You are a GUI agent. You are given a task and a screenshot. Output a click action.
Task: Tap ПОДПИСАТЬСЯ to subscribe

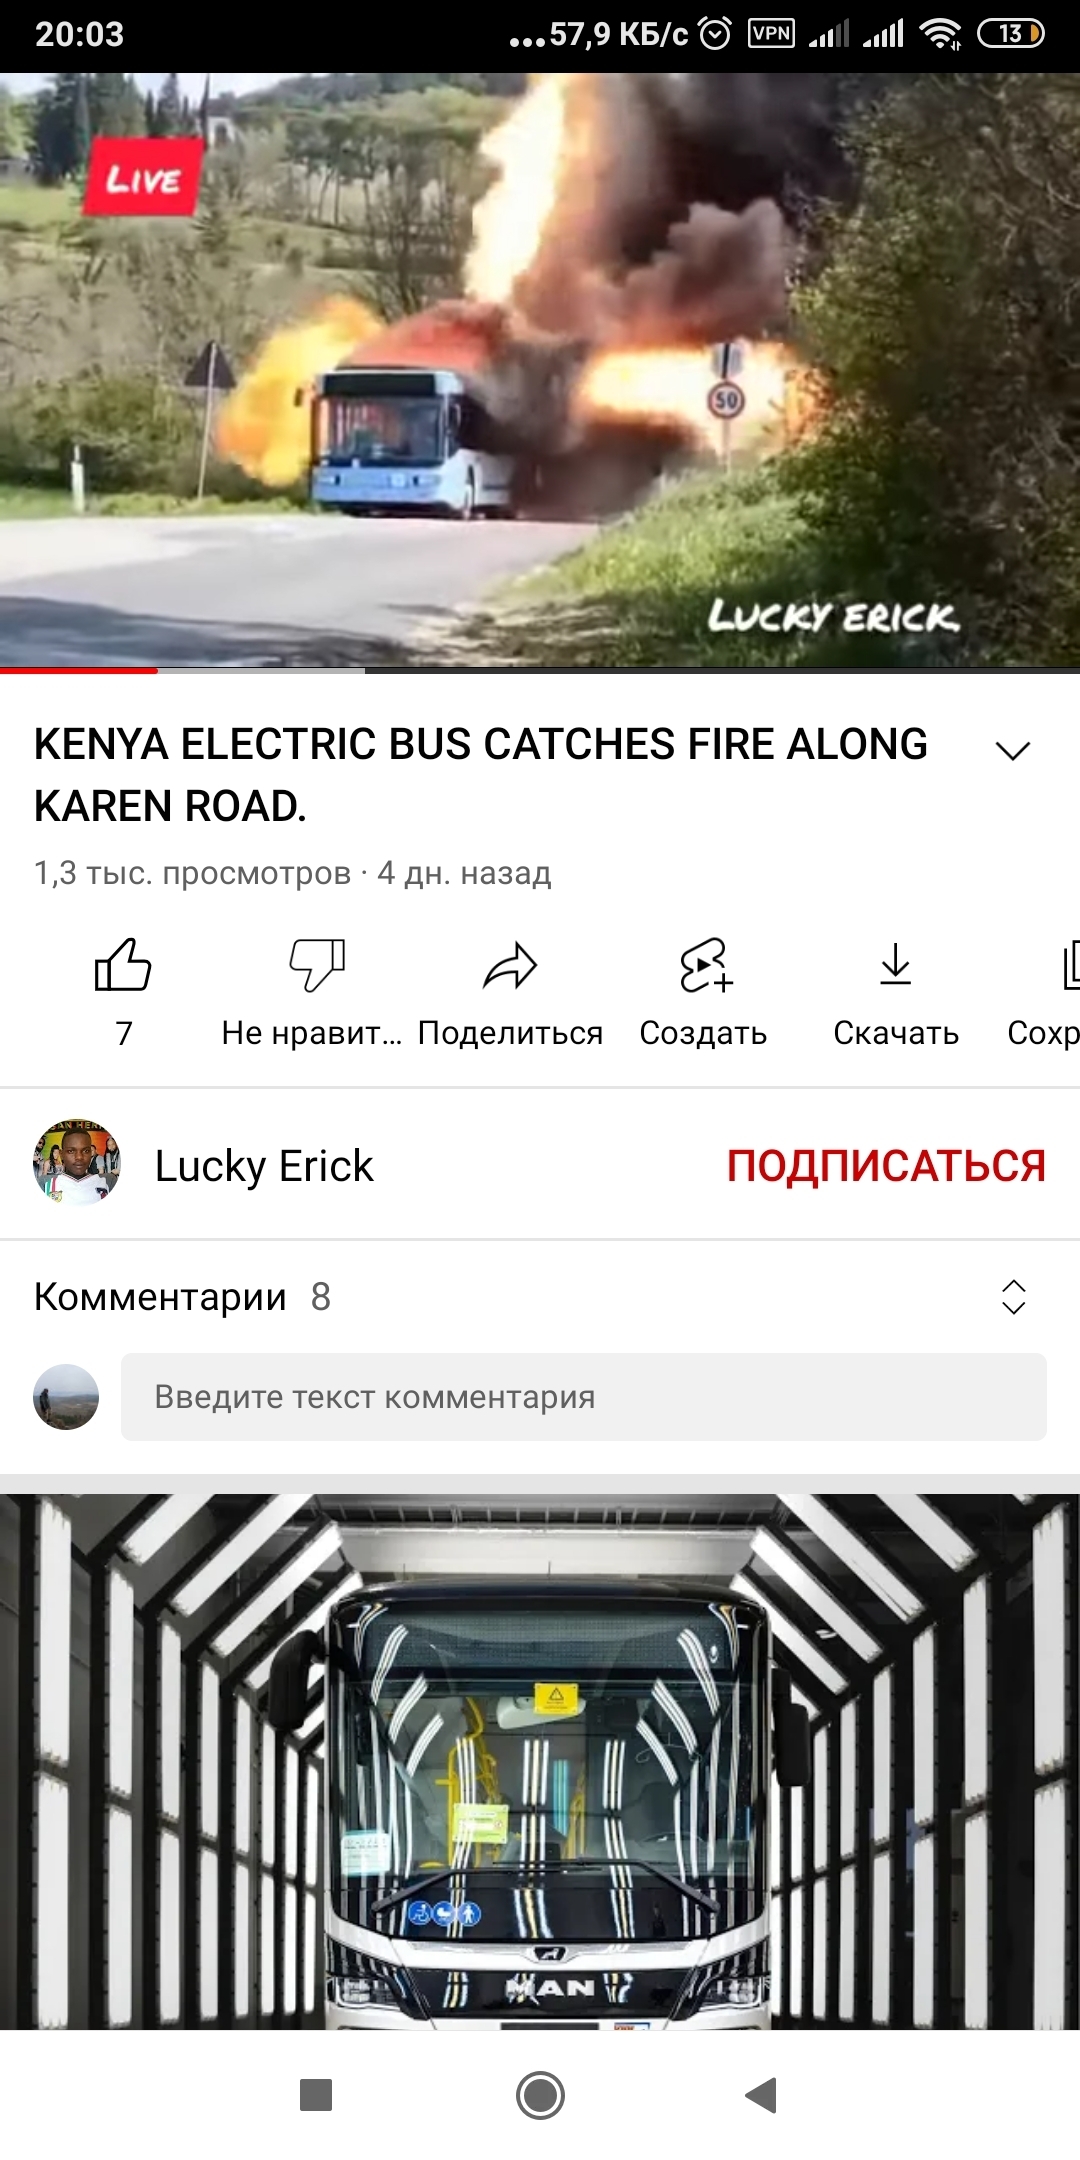pyautogui.click(x=886, y=1166)
